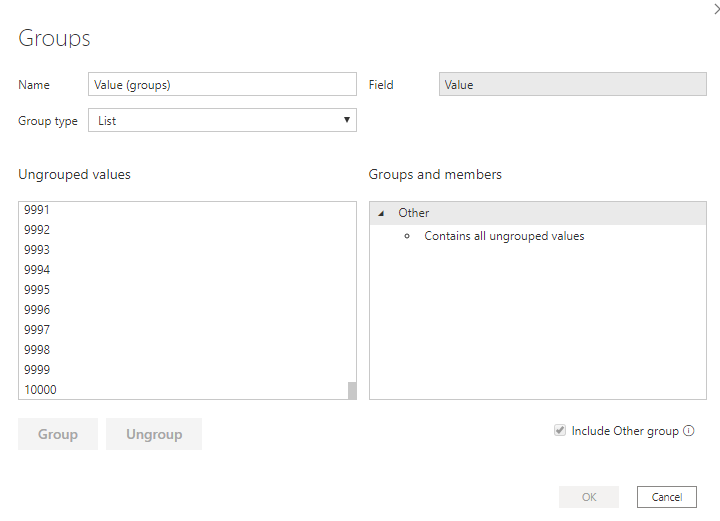This screenshot has width=720, height=521.
Task: Select value 9996 in ungrouped list
Action: point(37,310)
